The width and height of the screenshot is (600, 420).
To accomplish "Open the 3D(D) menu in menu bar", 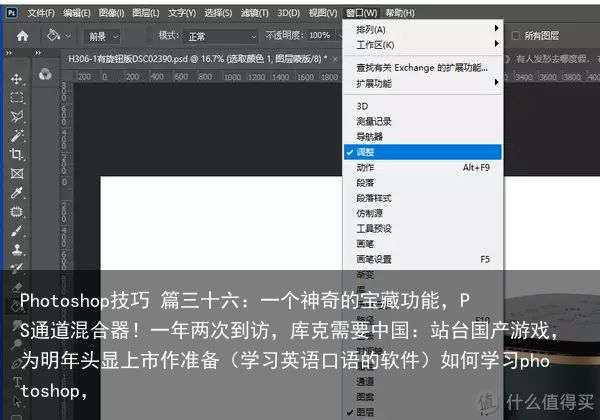I will coord(289,13).
